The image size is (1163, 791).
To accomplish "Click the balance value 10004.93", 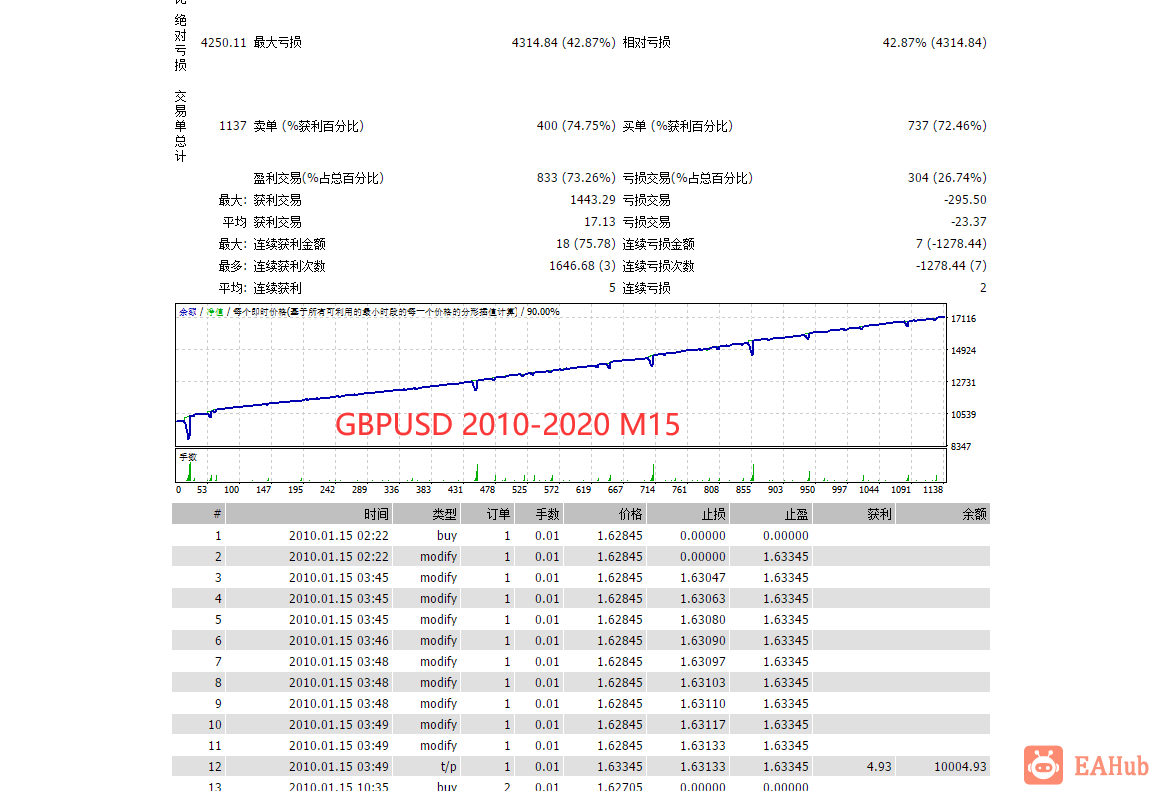I will click(x=960, y=767).
